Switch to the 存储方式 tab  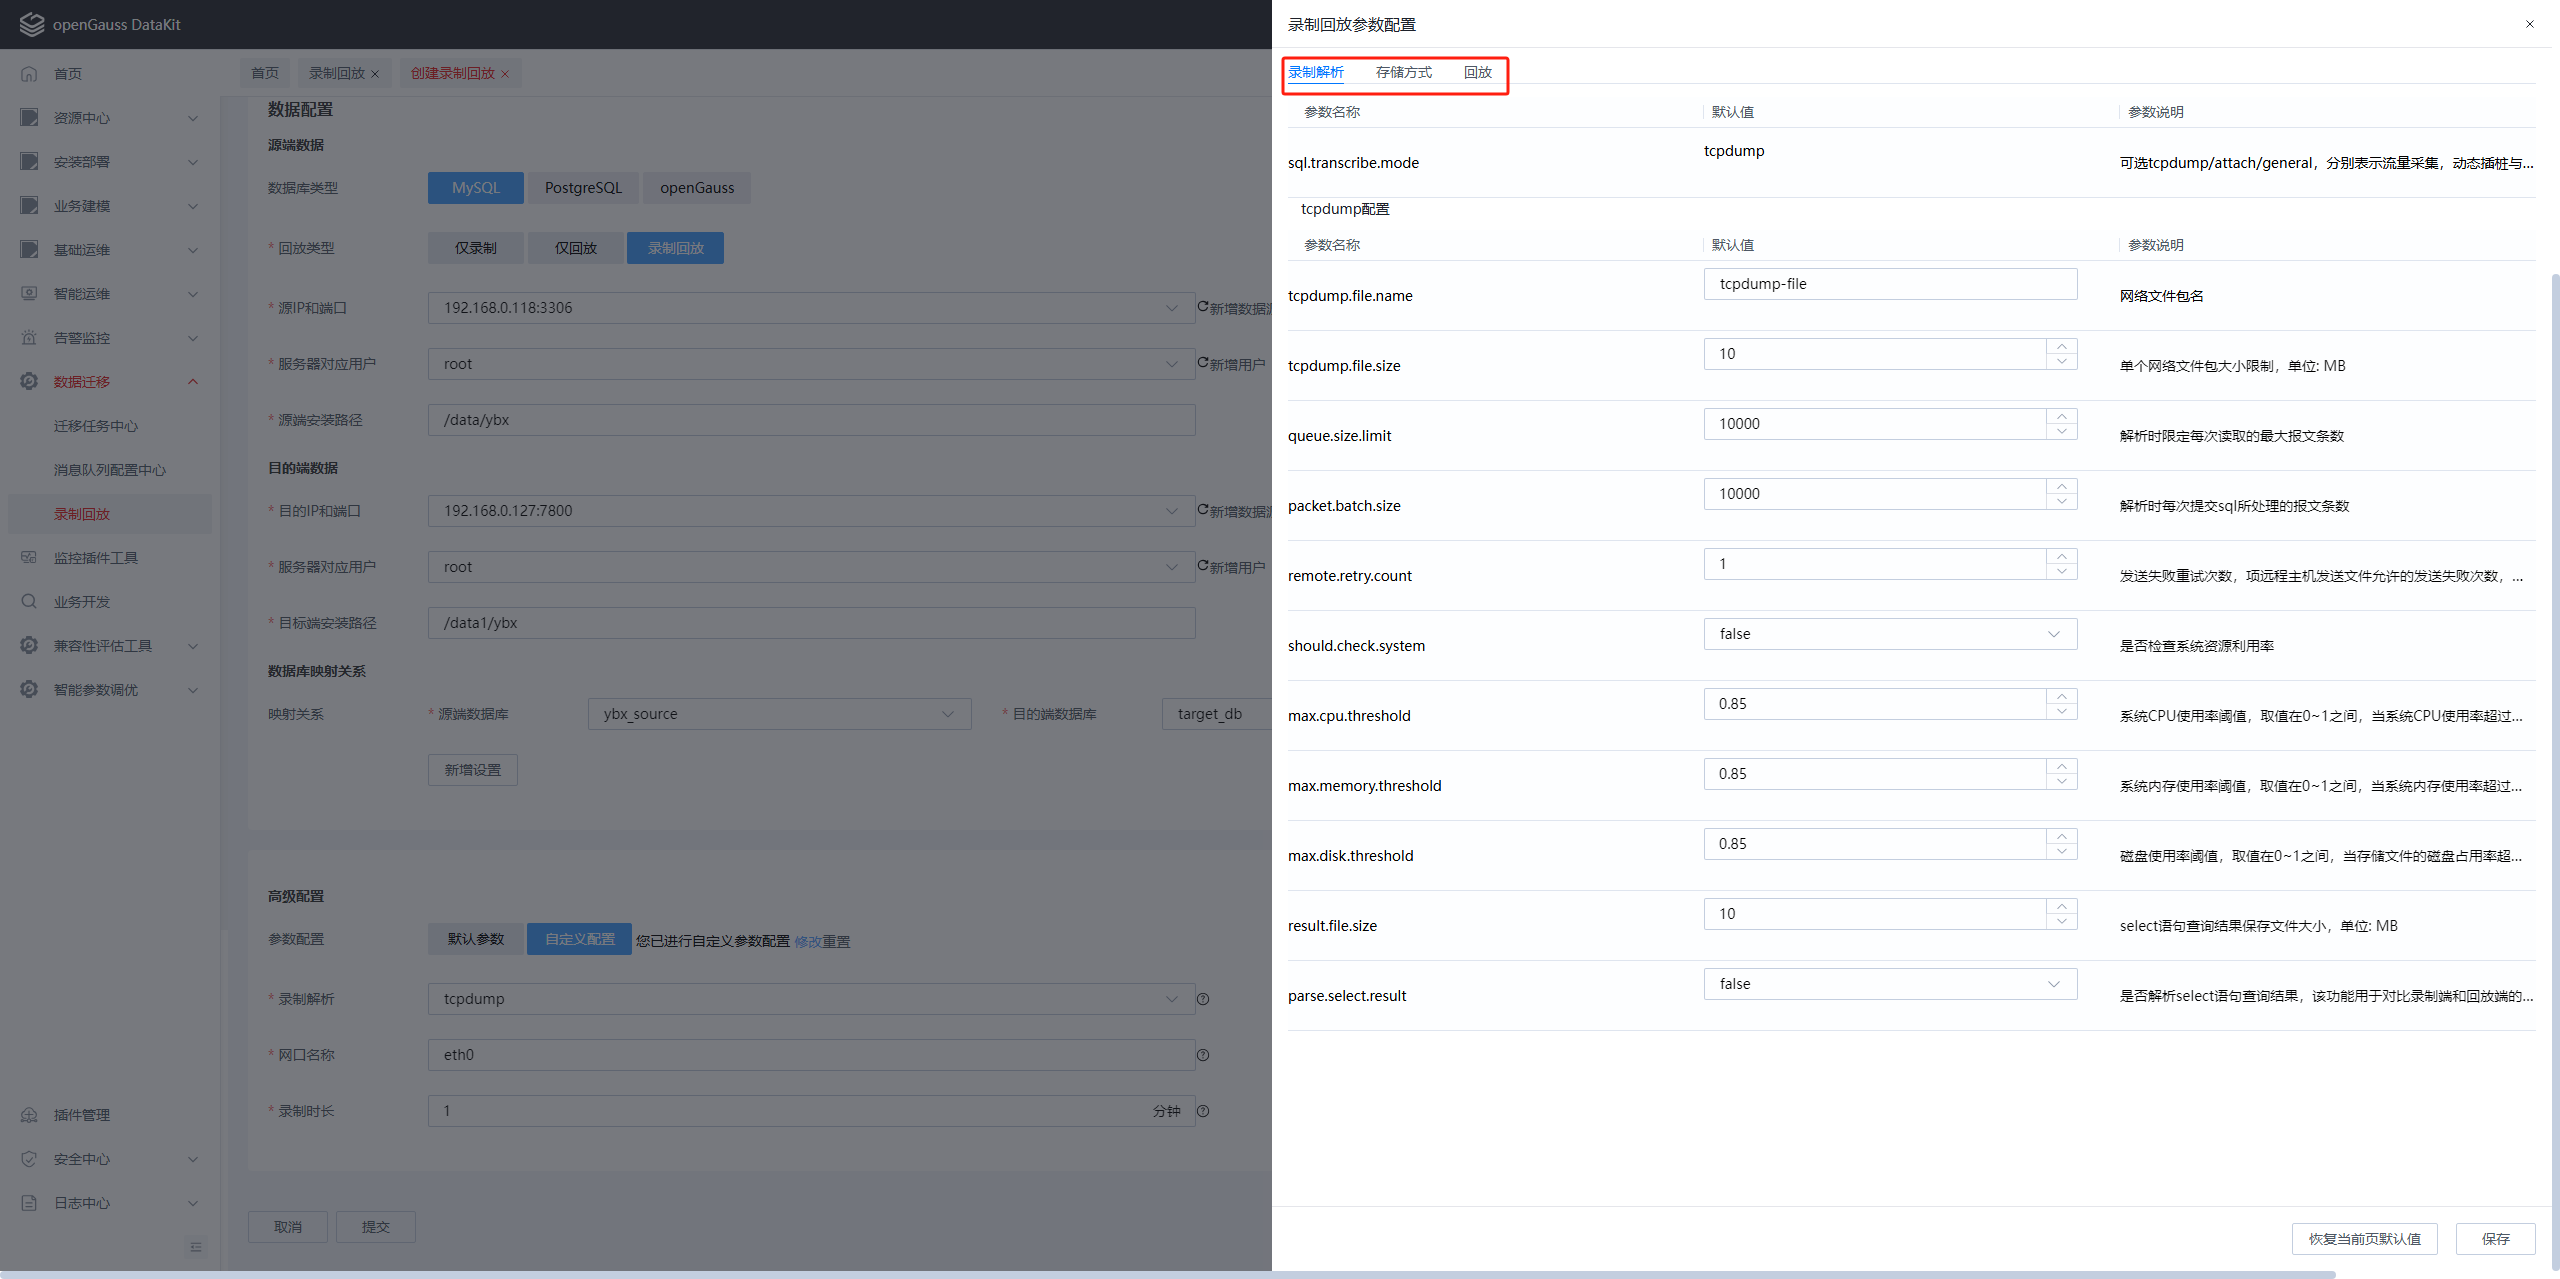1403,72
